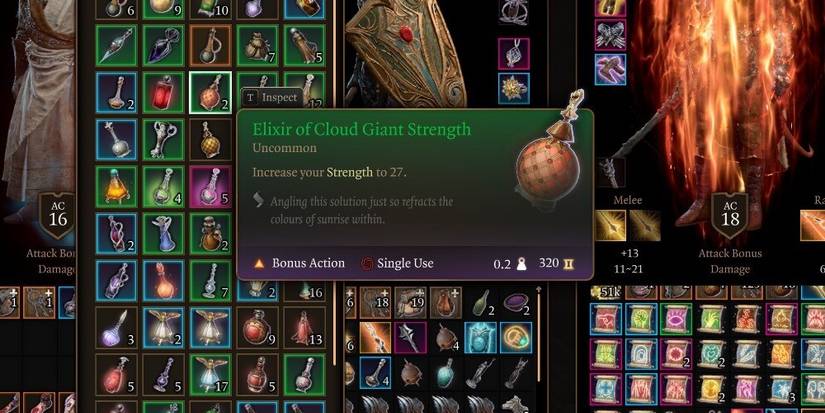Image resolution: width=825 pixels, height=413 pixels.
Task: Select the melee staff weapon slot
Action: pos(611,172)
